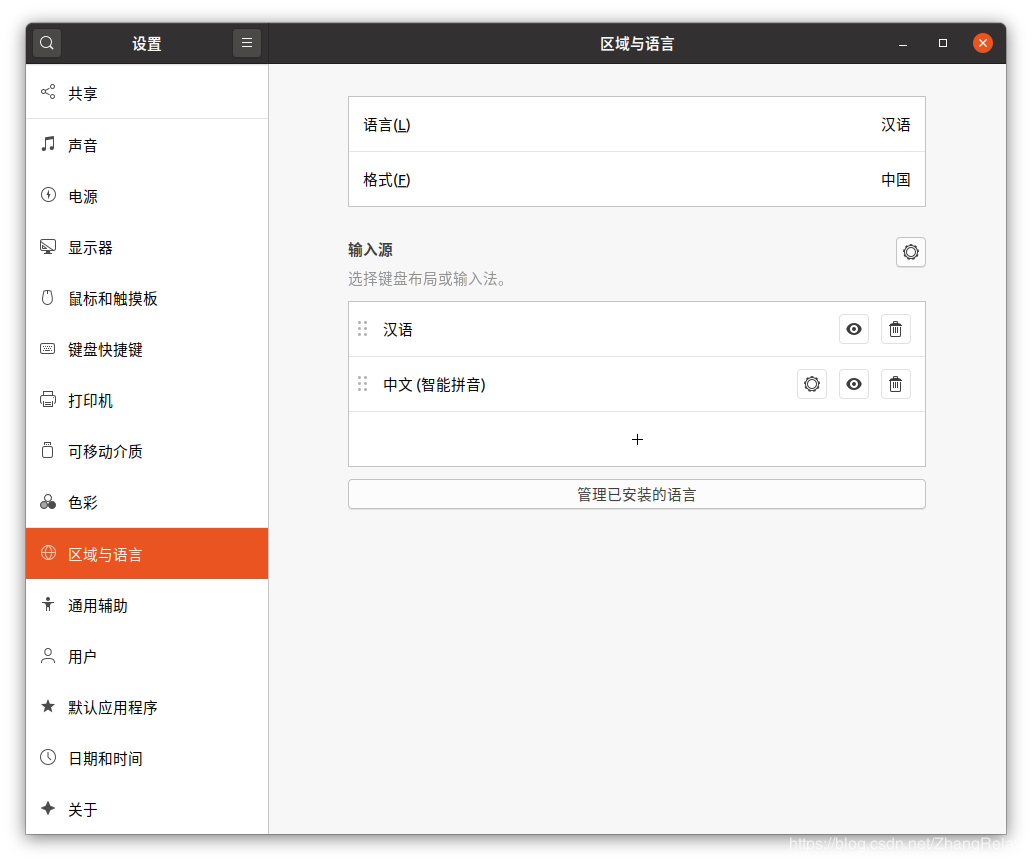
Task: Preview keyboard layout for 汉语 via eye icon
Action: pyautogui.click(x=853, y=329)
